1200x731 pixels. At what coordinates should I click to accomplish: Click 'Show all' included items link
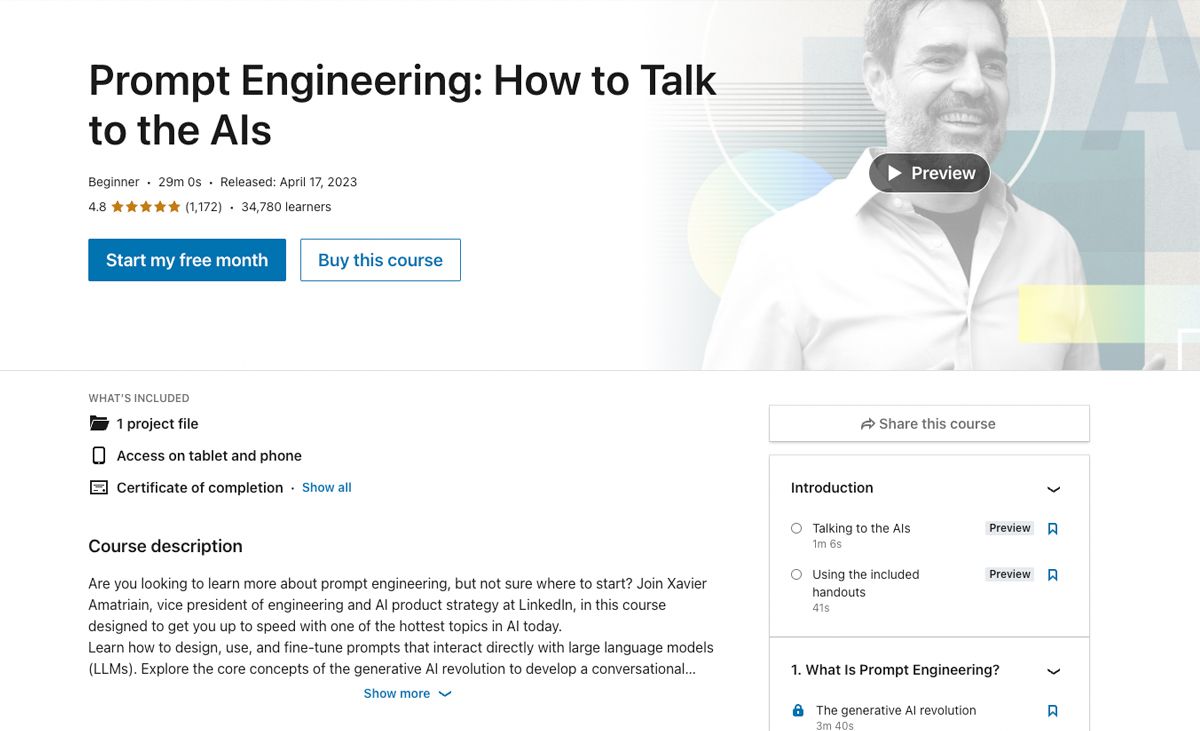[x=326, y=488]
